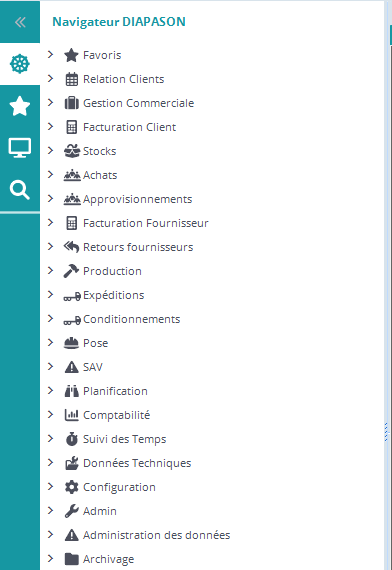Click the wrench icon beside Admin
The width and height of the screenshot is (392, 570).
[x=72, y=511]
